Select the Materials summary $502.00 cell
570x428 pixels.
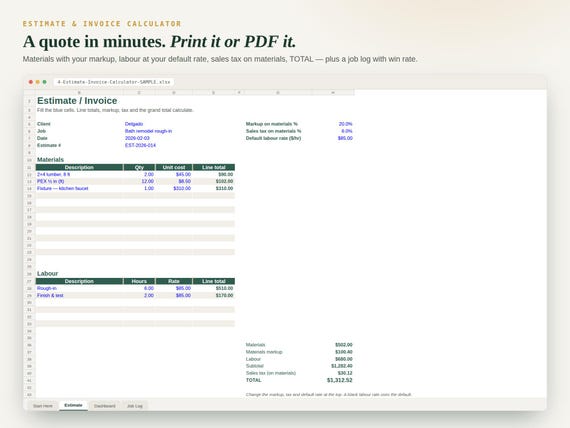344,345
